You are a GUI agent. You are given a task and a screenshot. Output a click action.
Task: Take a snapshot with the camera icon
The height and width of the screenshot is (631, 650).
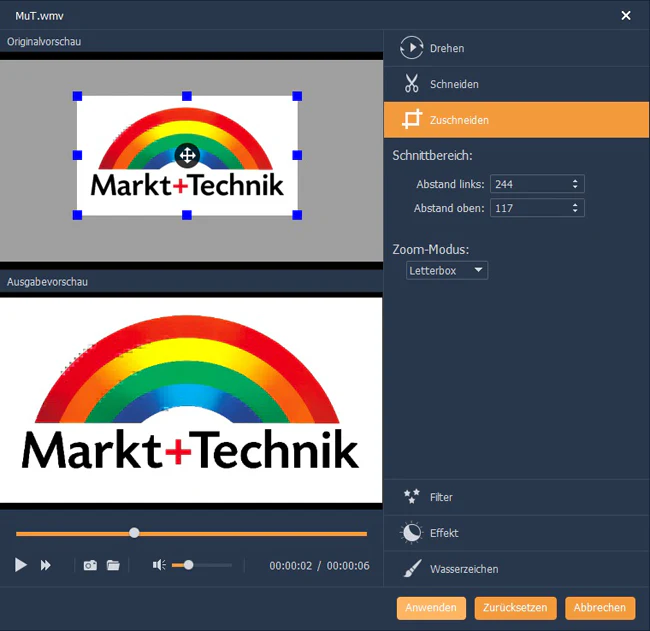[x=90, y=565]
